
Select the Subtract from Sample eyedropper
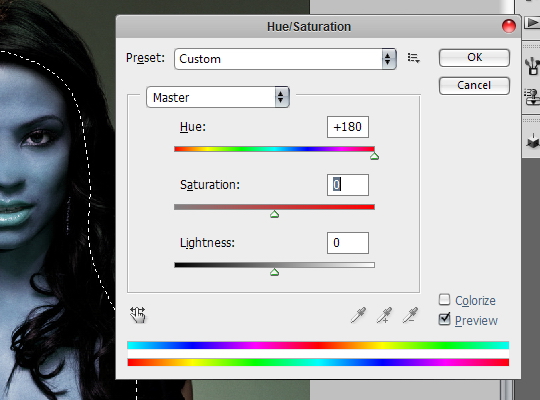point(410,315)
